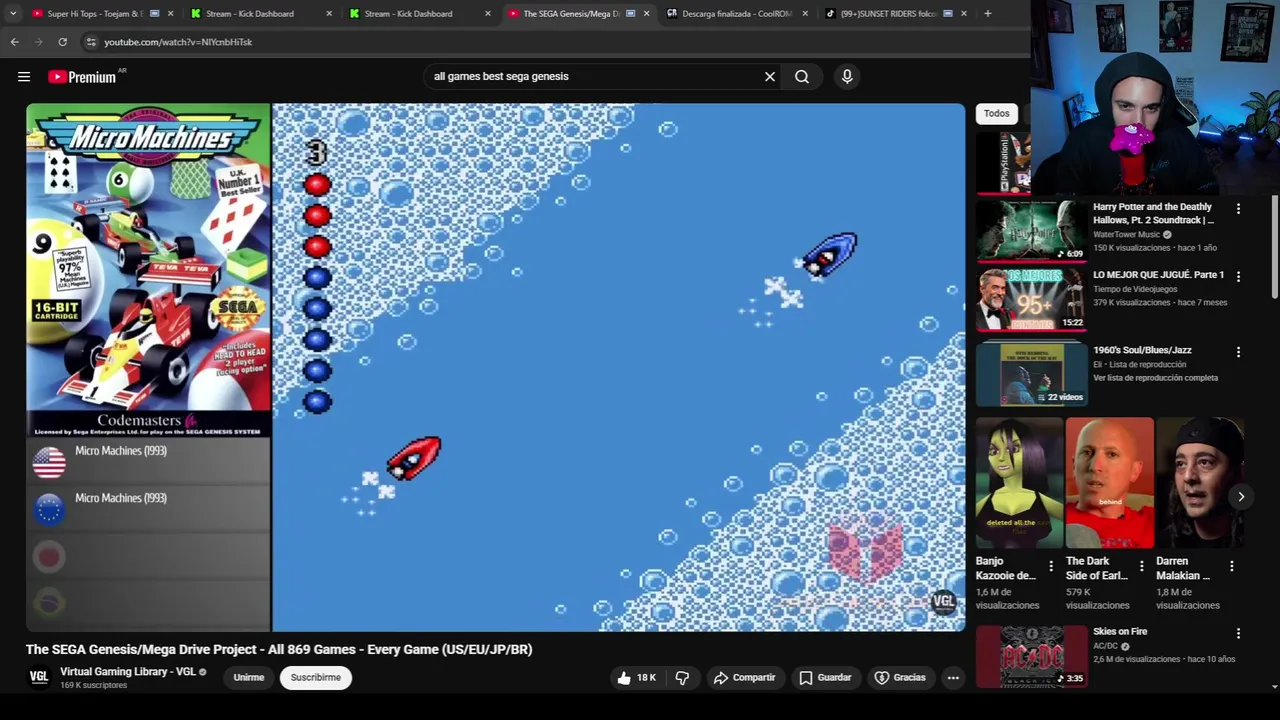Open 1960's Soul/Blues/Jazz playlist thumbnail
This screenshot has width=1280, height=720.
(1031, 374)
